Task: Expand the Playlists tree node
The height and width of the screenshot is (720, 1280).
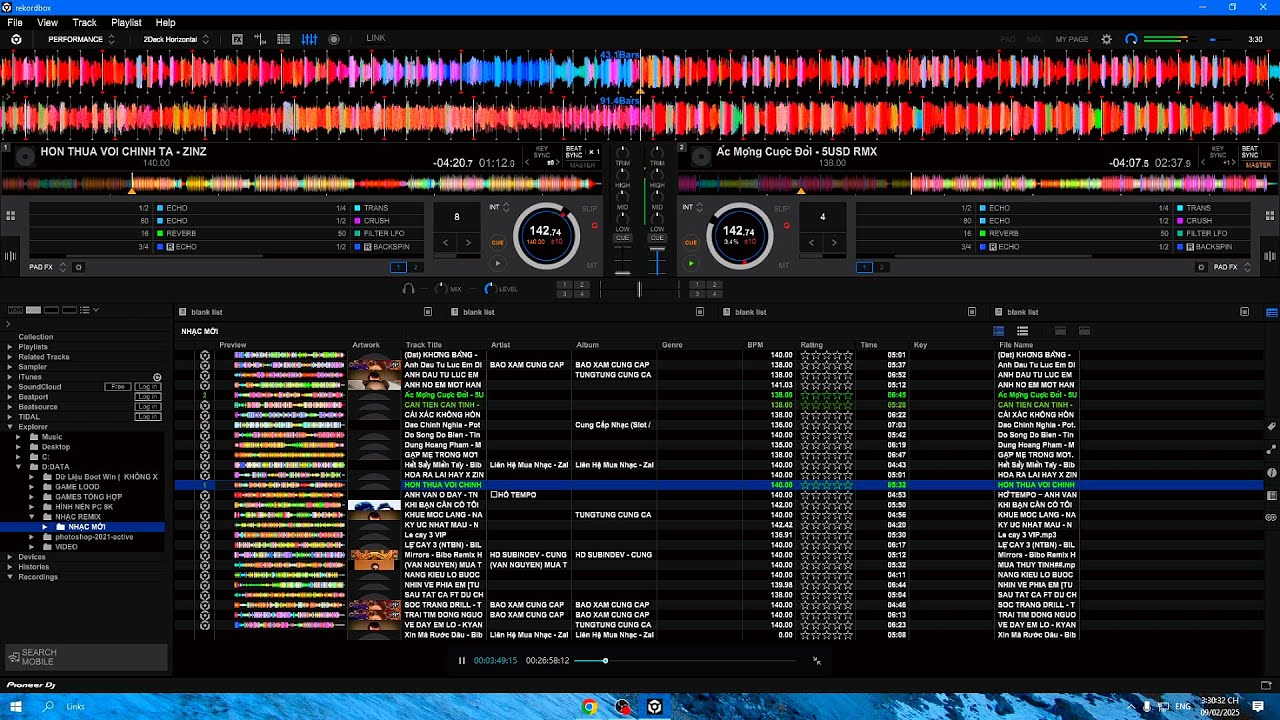Action: [10, 347]
